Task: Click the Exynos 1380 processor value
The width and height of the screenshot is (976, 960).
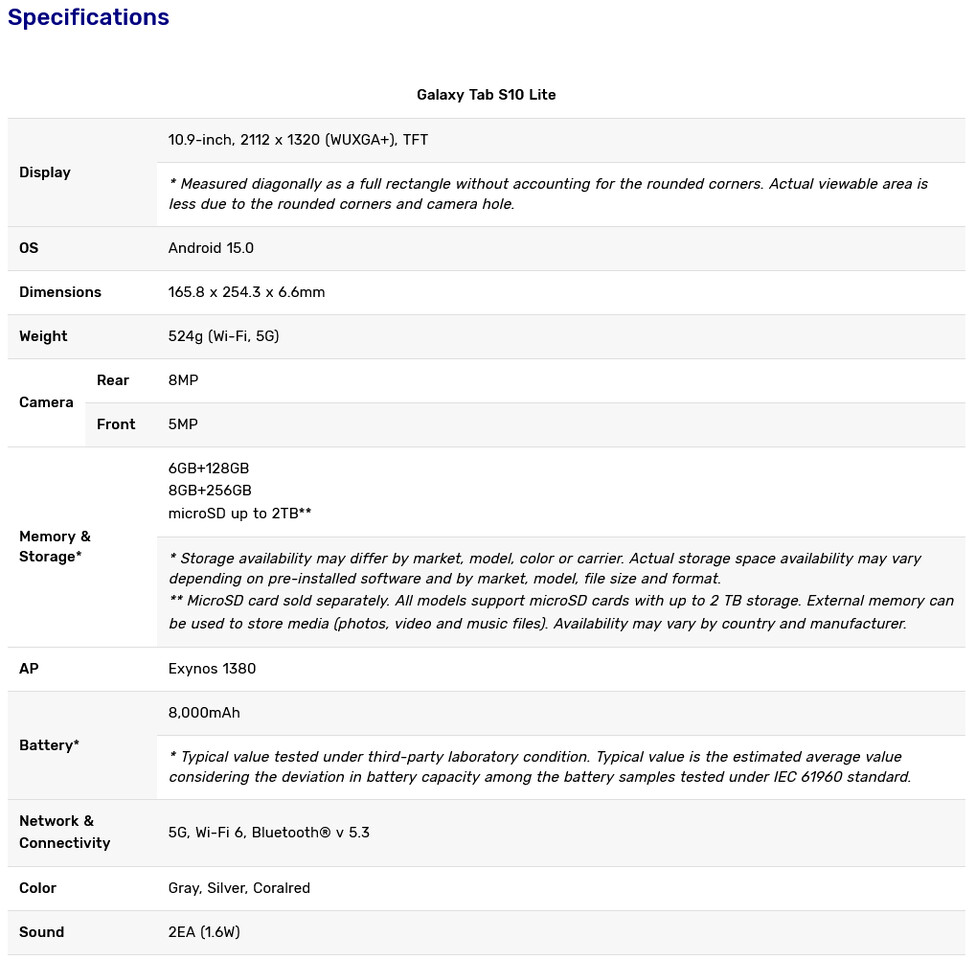Action: coord(212,669)
